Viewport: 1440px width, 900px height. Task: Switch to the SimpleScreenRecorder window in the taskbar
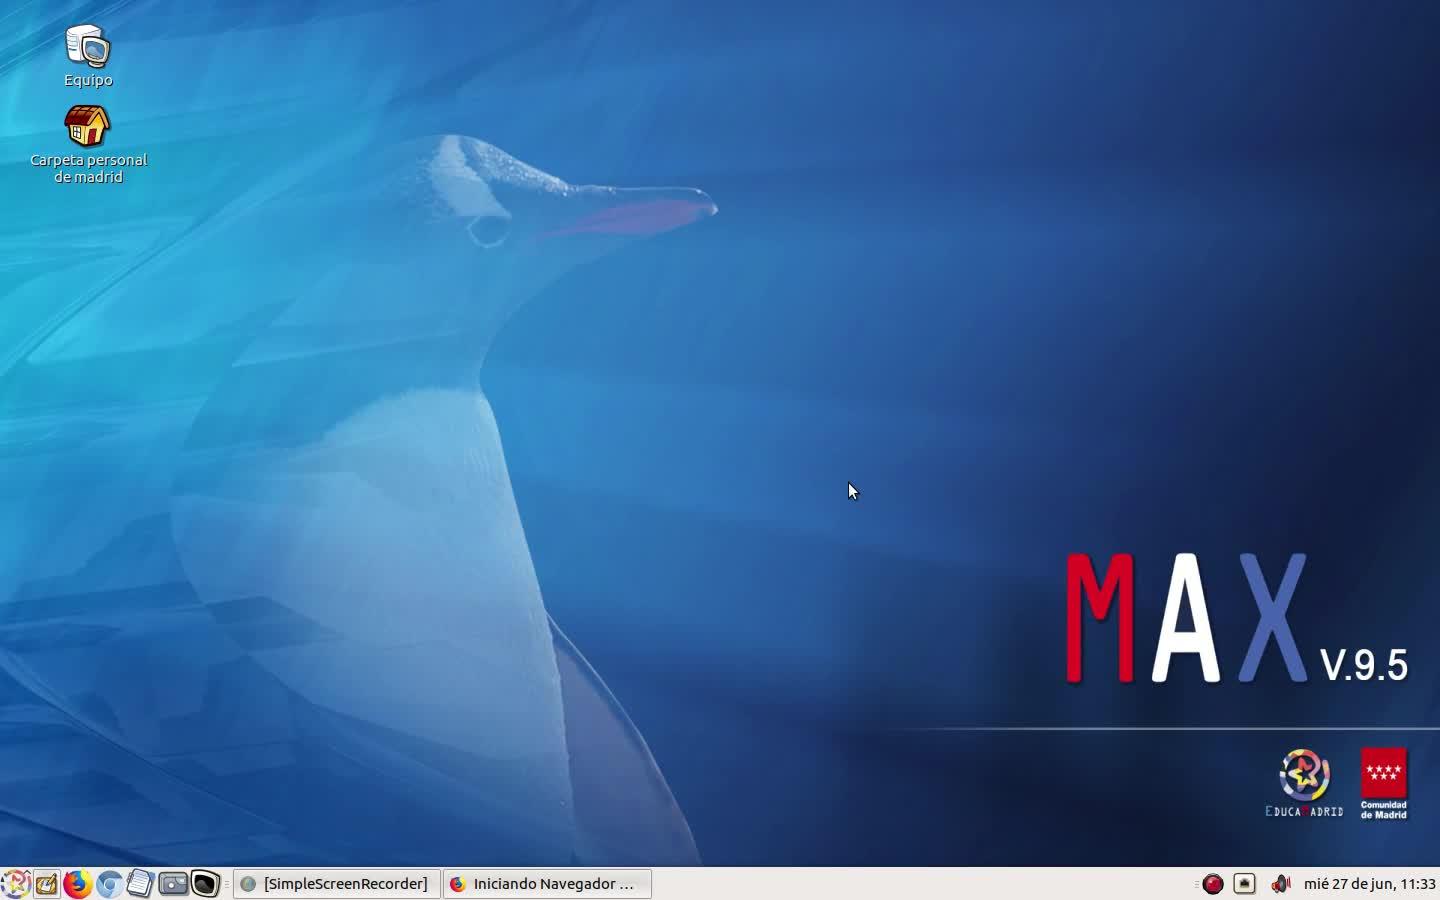pos(337,884)
